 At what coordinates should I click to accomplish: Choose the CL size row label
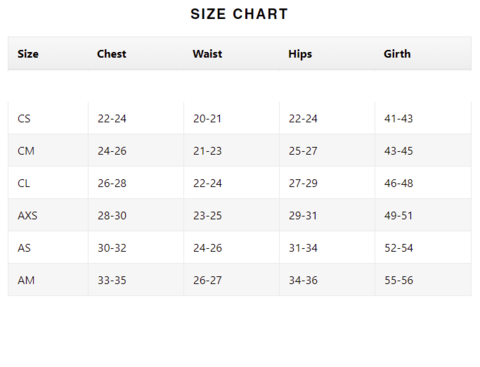[x=24, y=183]
